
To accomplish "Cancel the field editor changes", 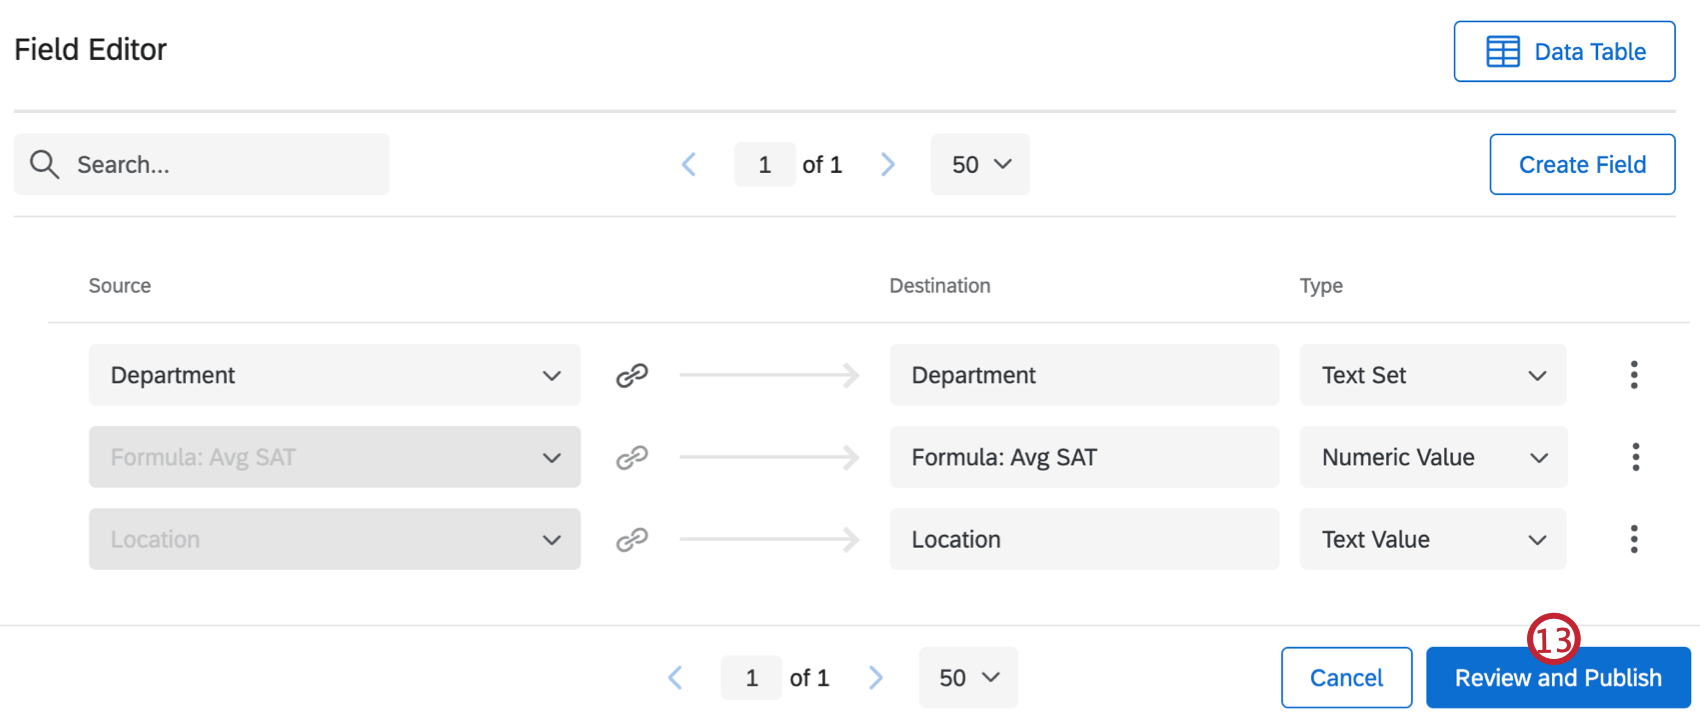I will 1346,677.
